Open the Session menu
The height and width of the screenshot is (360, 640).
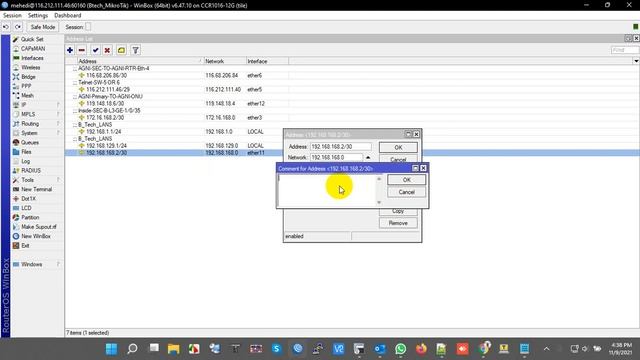pos(12,16)
